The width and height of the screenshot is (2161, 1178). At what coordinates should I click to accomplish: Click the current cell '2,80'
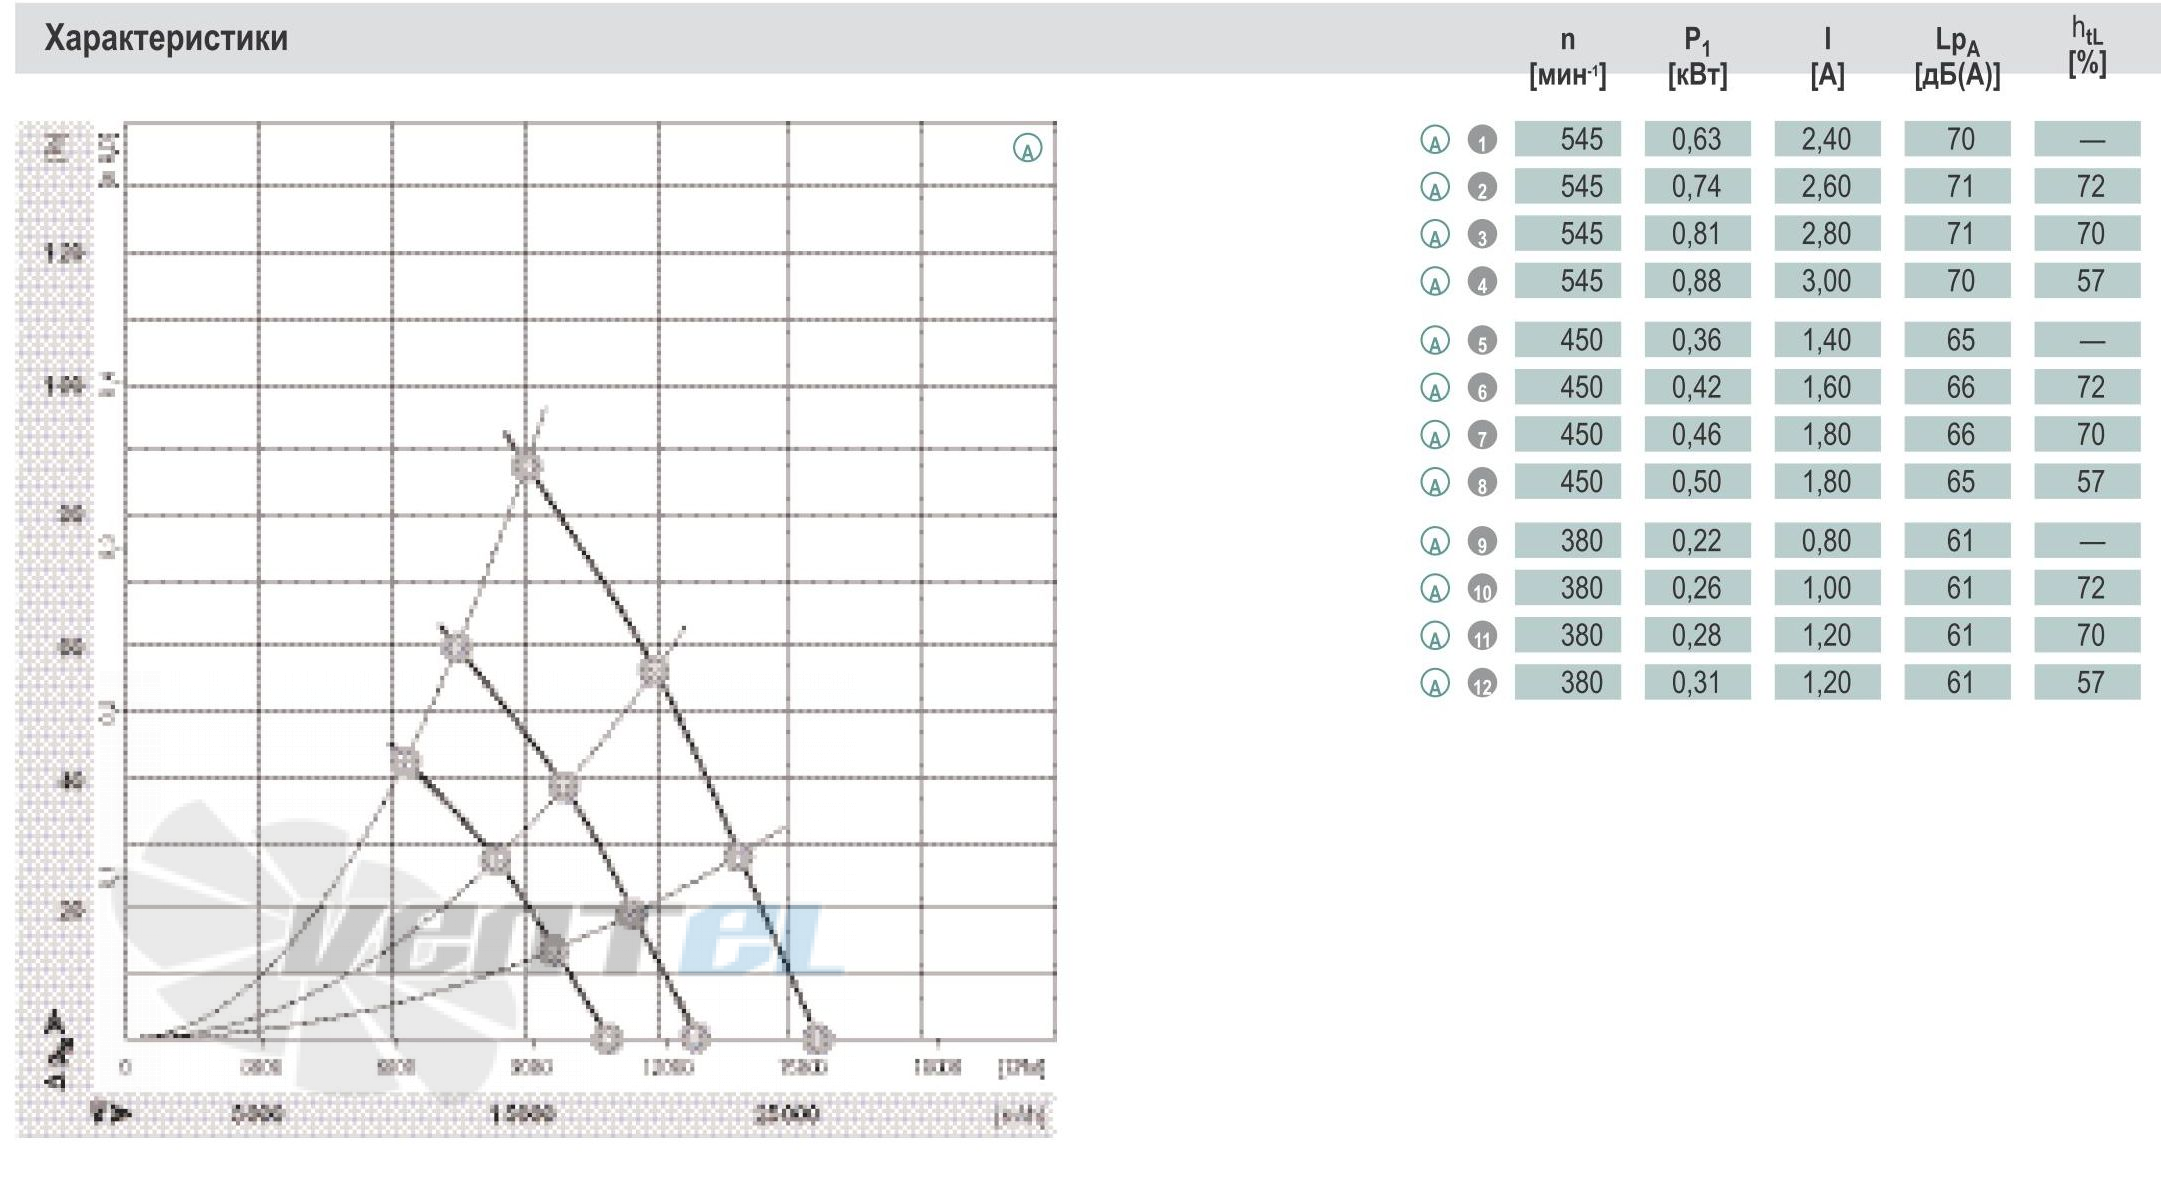[x=1827, y=233]
